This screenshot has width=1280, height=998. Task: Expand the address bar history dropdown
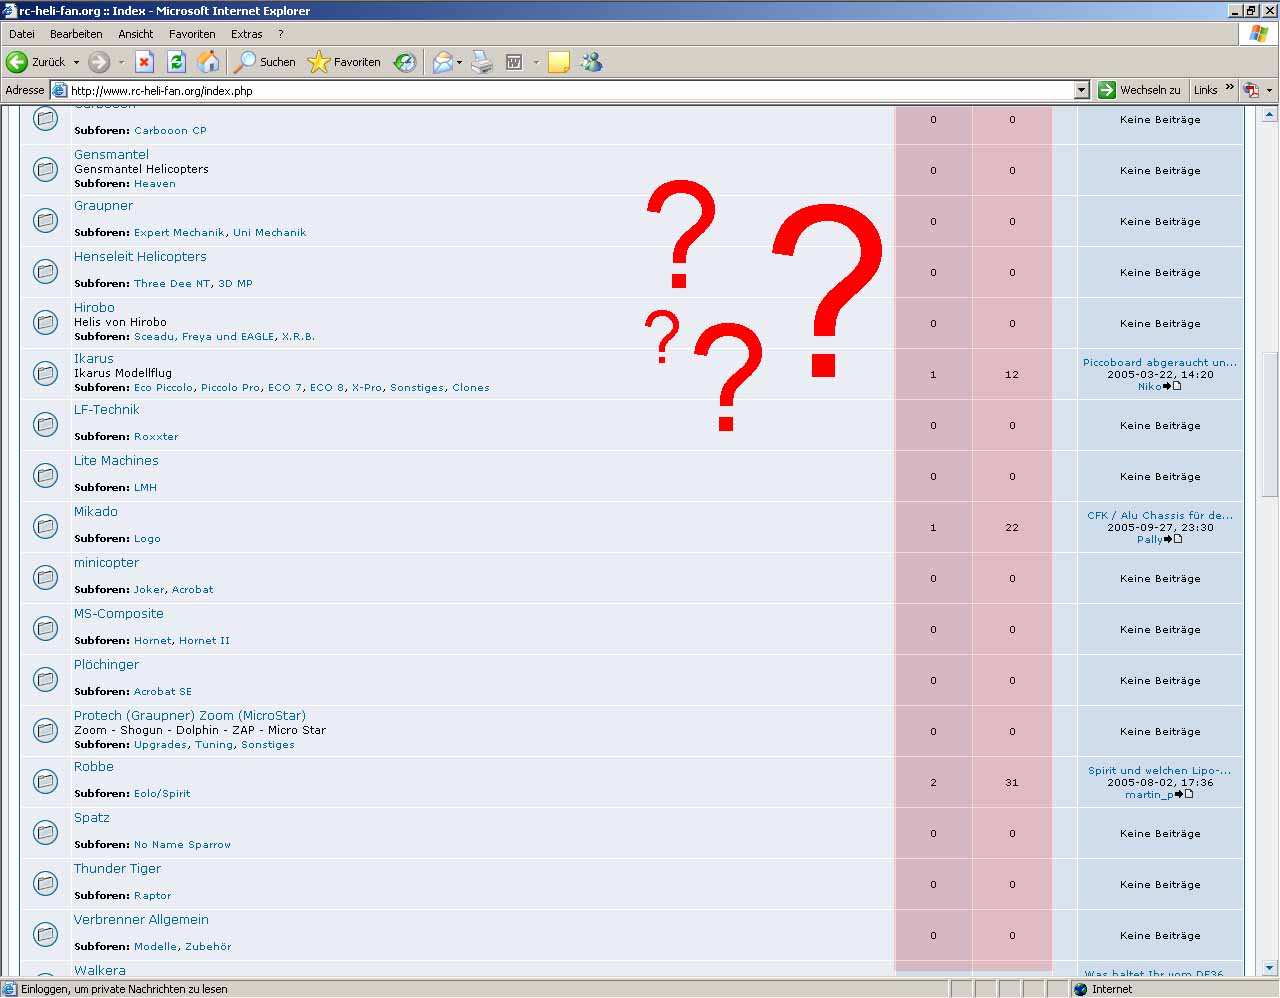1081,90
